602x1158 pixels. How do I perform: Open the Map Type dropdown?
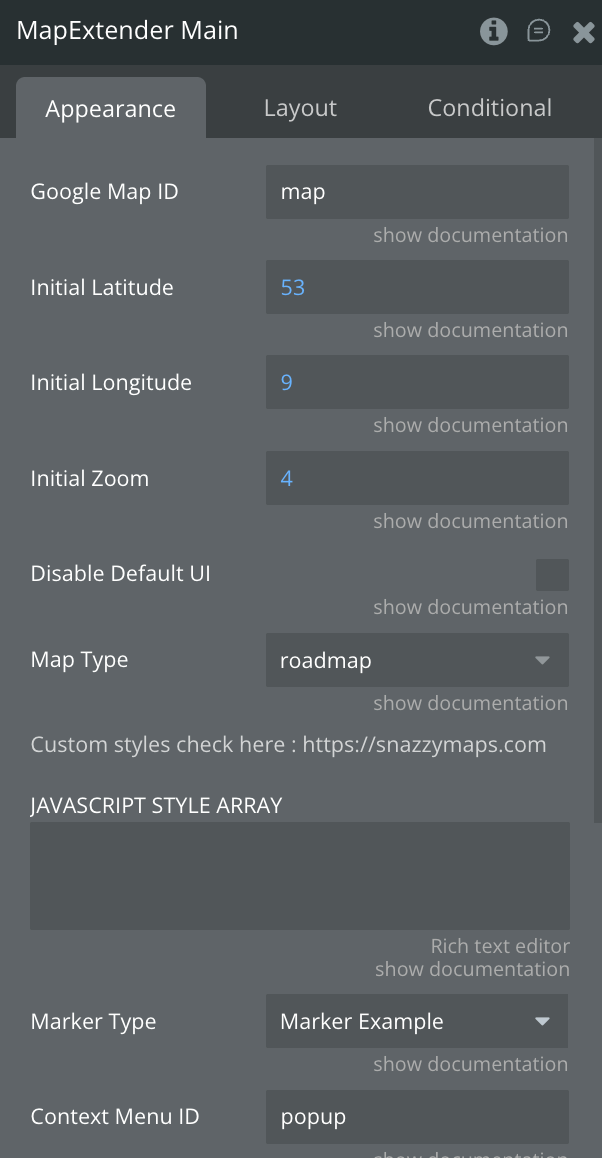coord(417,660)
